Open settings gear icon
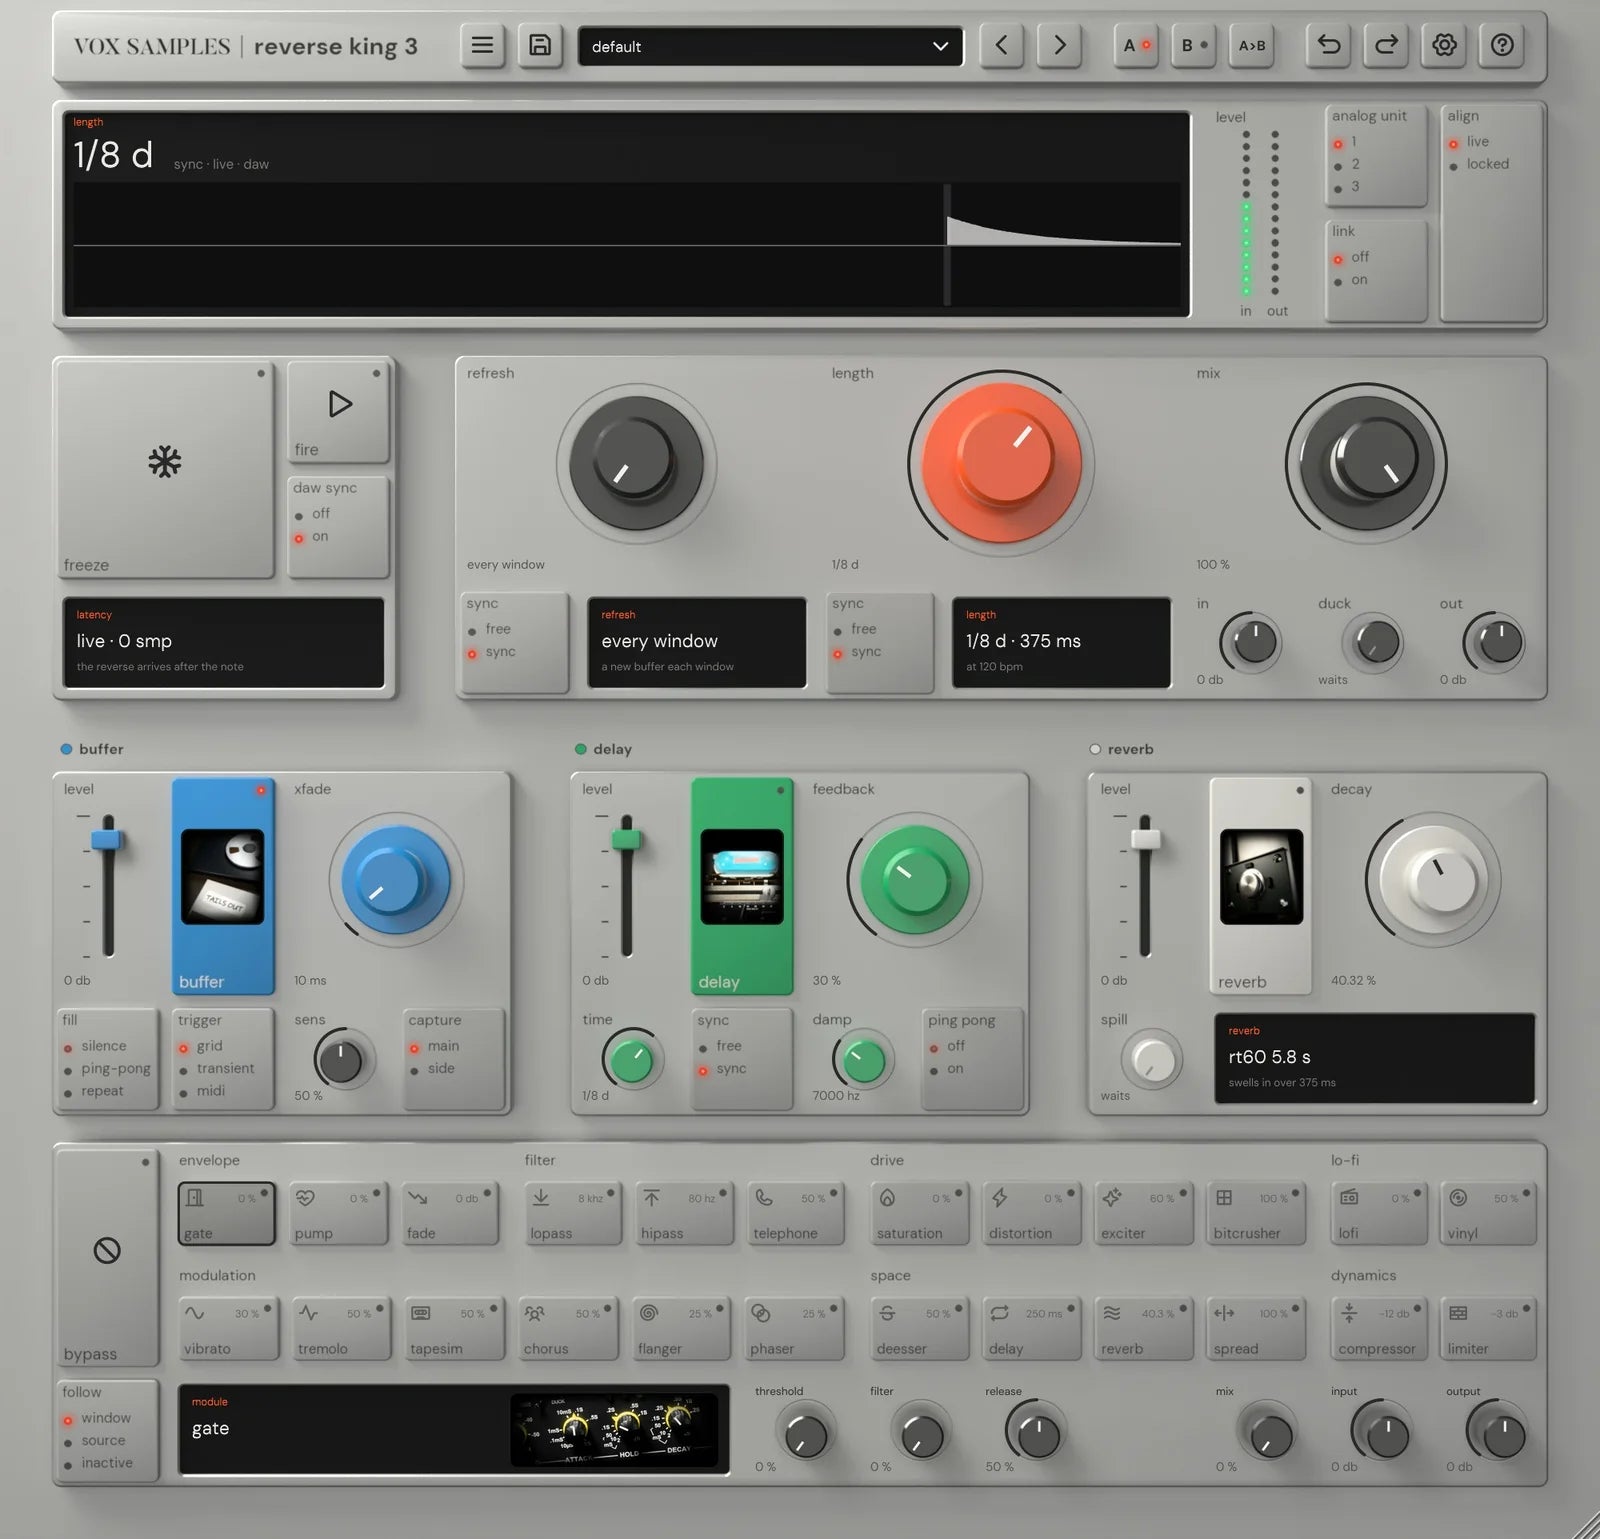Image resolution: width=1600 pixels, height=1539 pixels. pyautogui.click(x=1444, y=46)
